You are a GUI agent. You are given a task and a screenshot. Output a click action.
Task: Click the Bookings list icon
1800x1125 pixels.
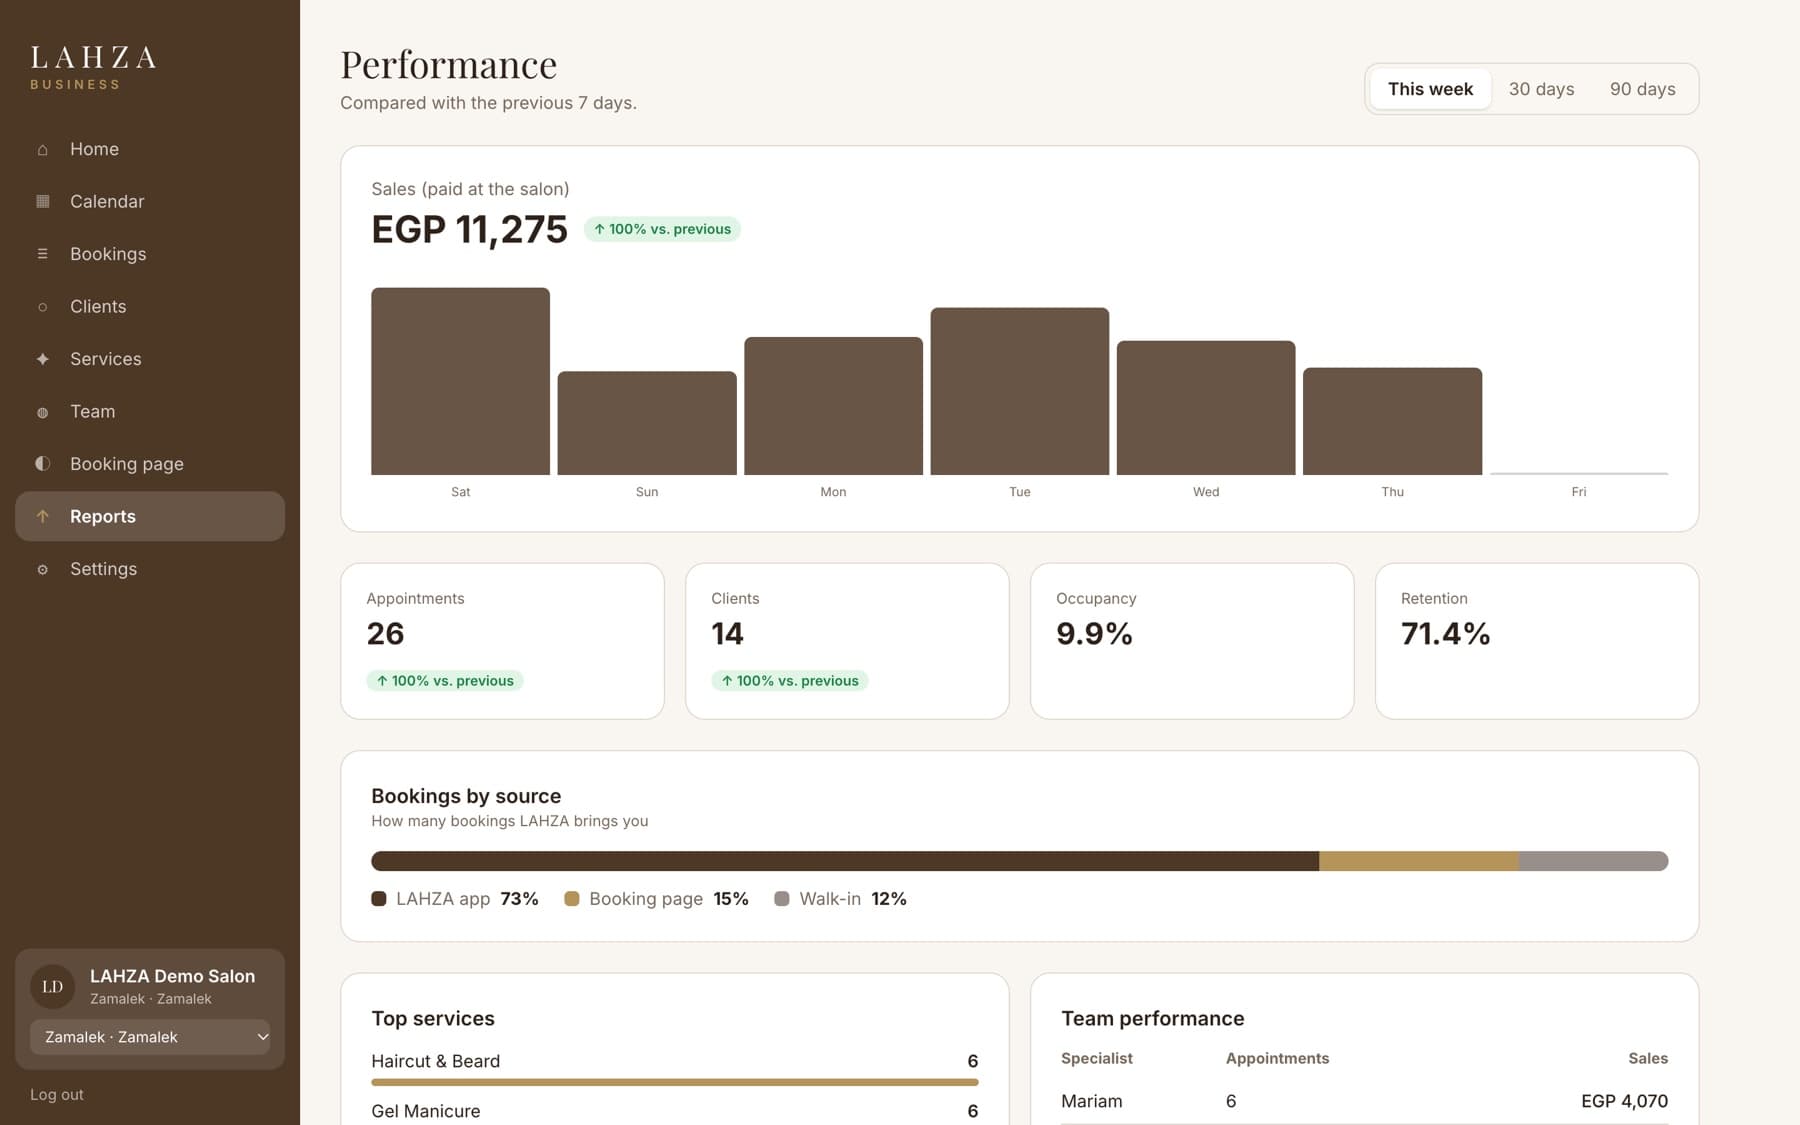[42, 254]
